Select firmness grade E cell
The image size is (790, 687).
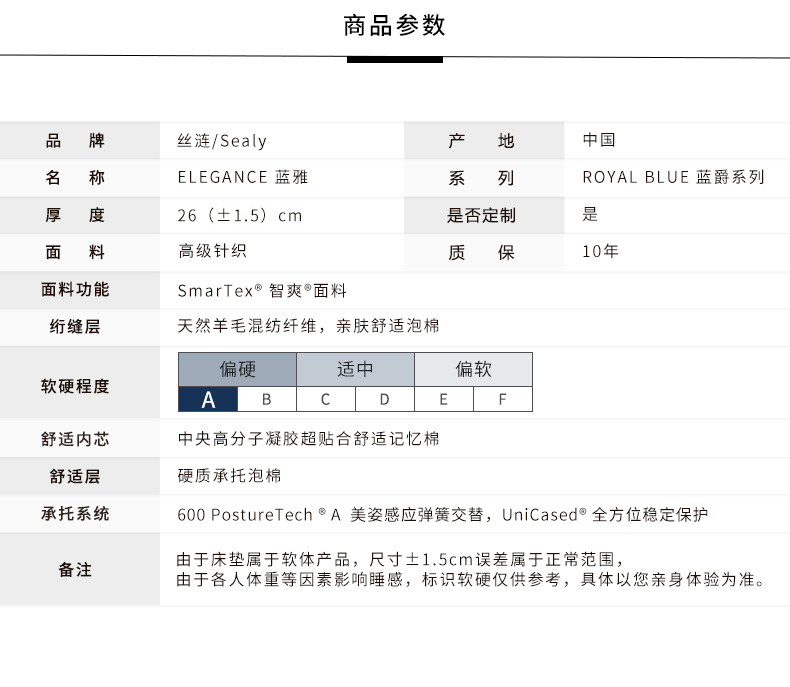click(444, 399)
